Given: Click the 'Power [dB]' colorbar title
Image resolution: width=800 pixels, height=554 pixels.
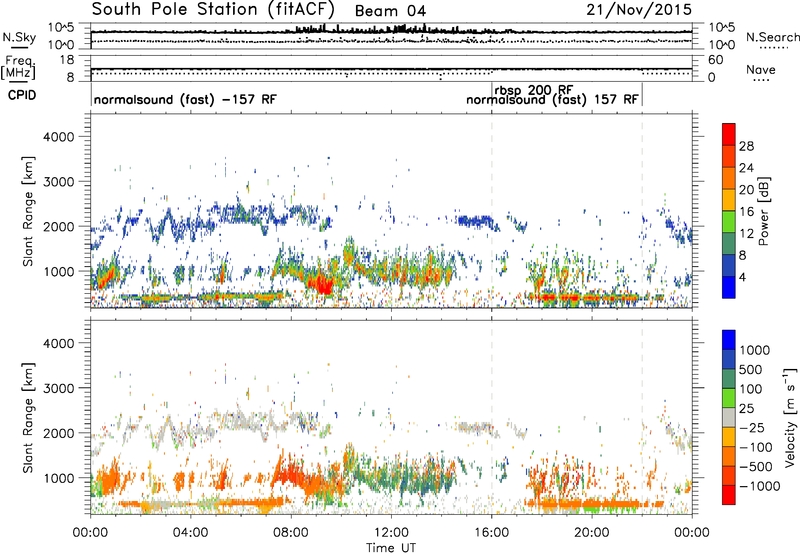Looking at the screenshot, I should [764, 211].
